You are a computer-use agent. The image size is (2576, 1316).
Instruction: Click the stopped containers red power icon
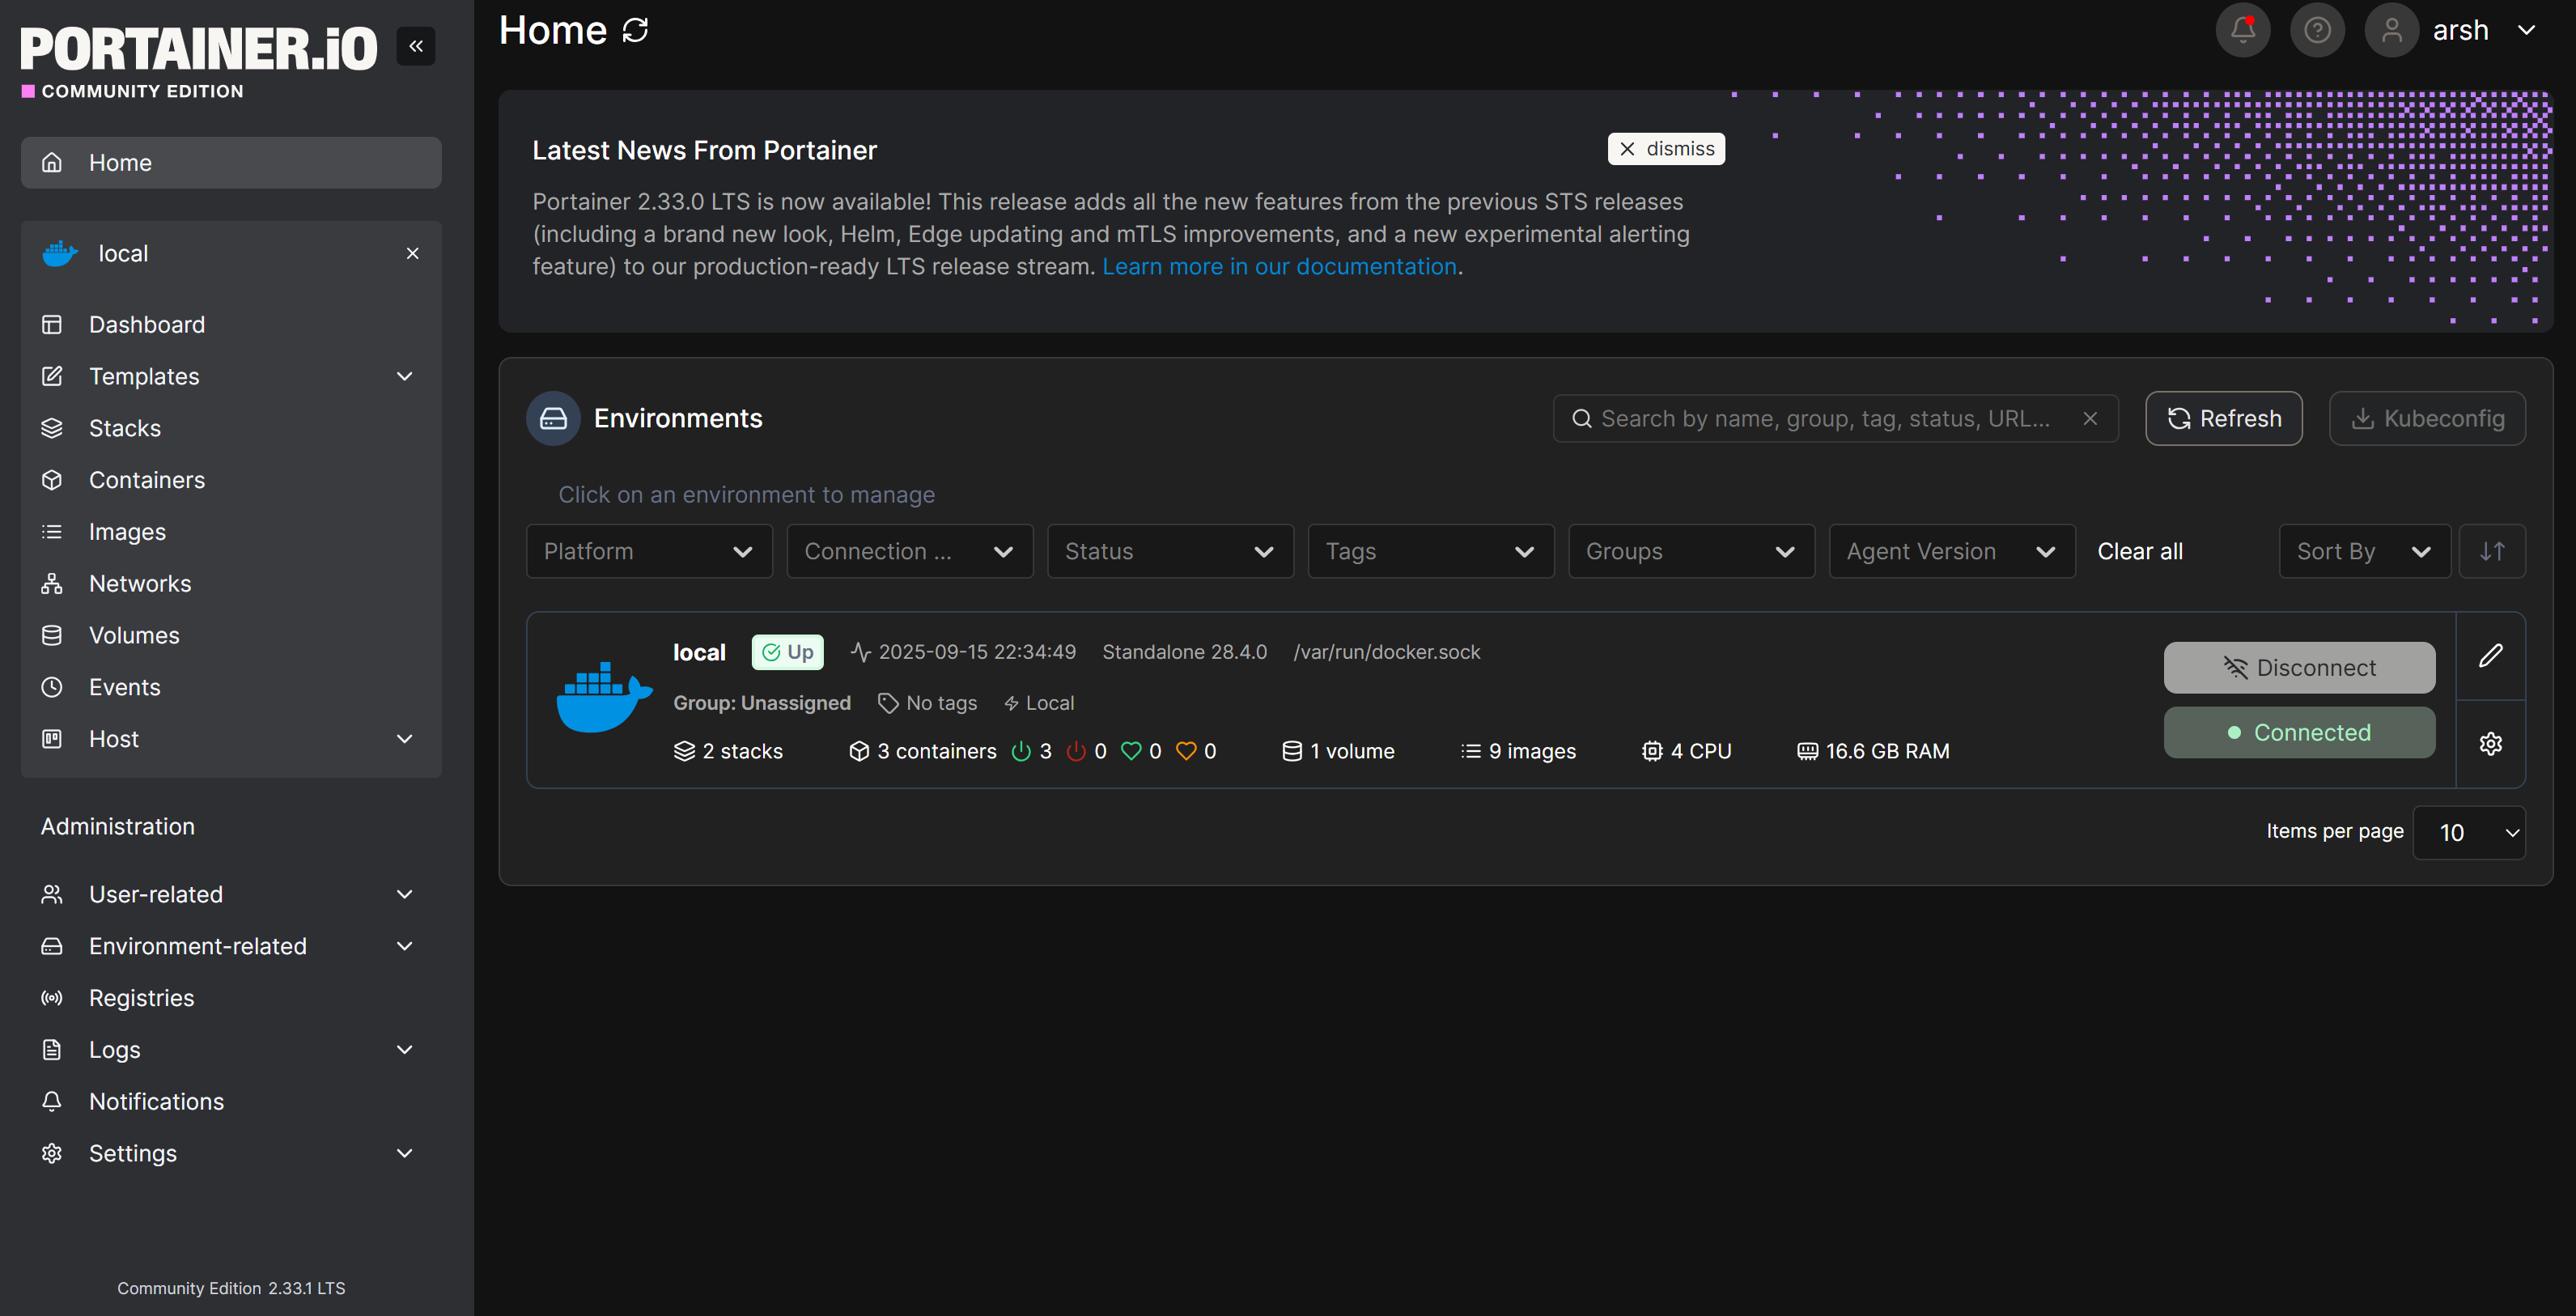(x=1076, y=752)
